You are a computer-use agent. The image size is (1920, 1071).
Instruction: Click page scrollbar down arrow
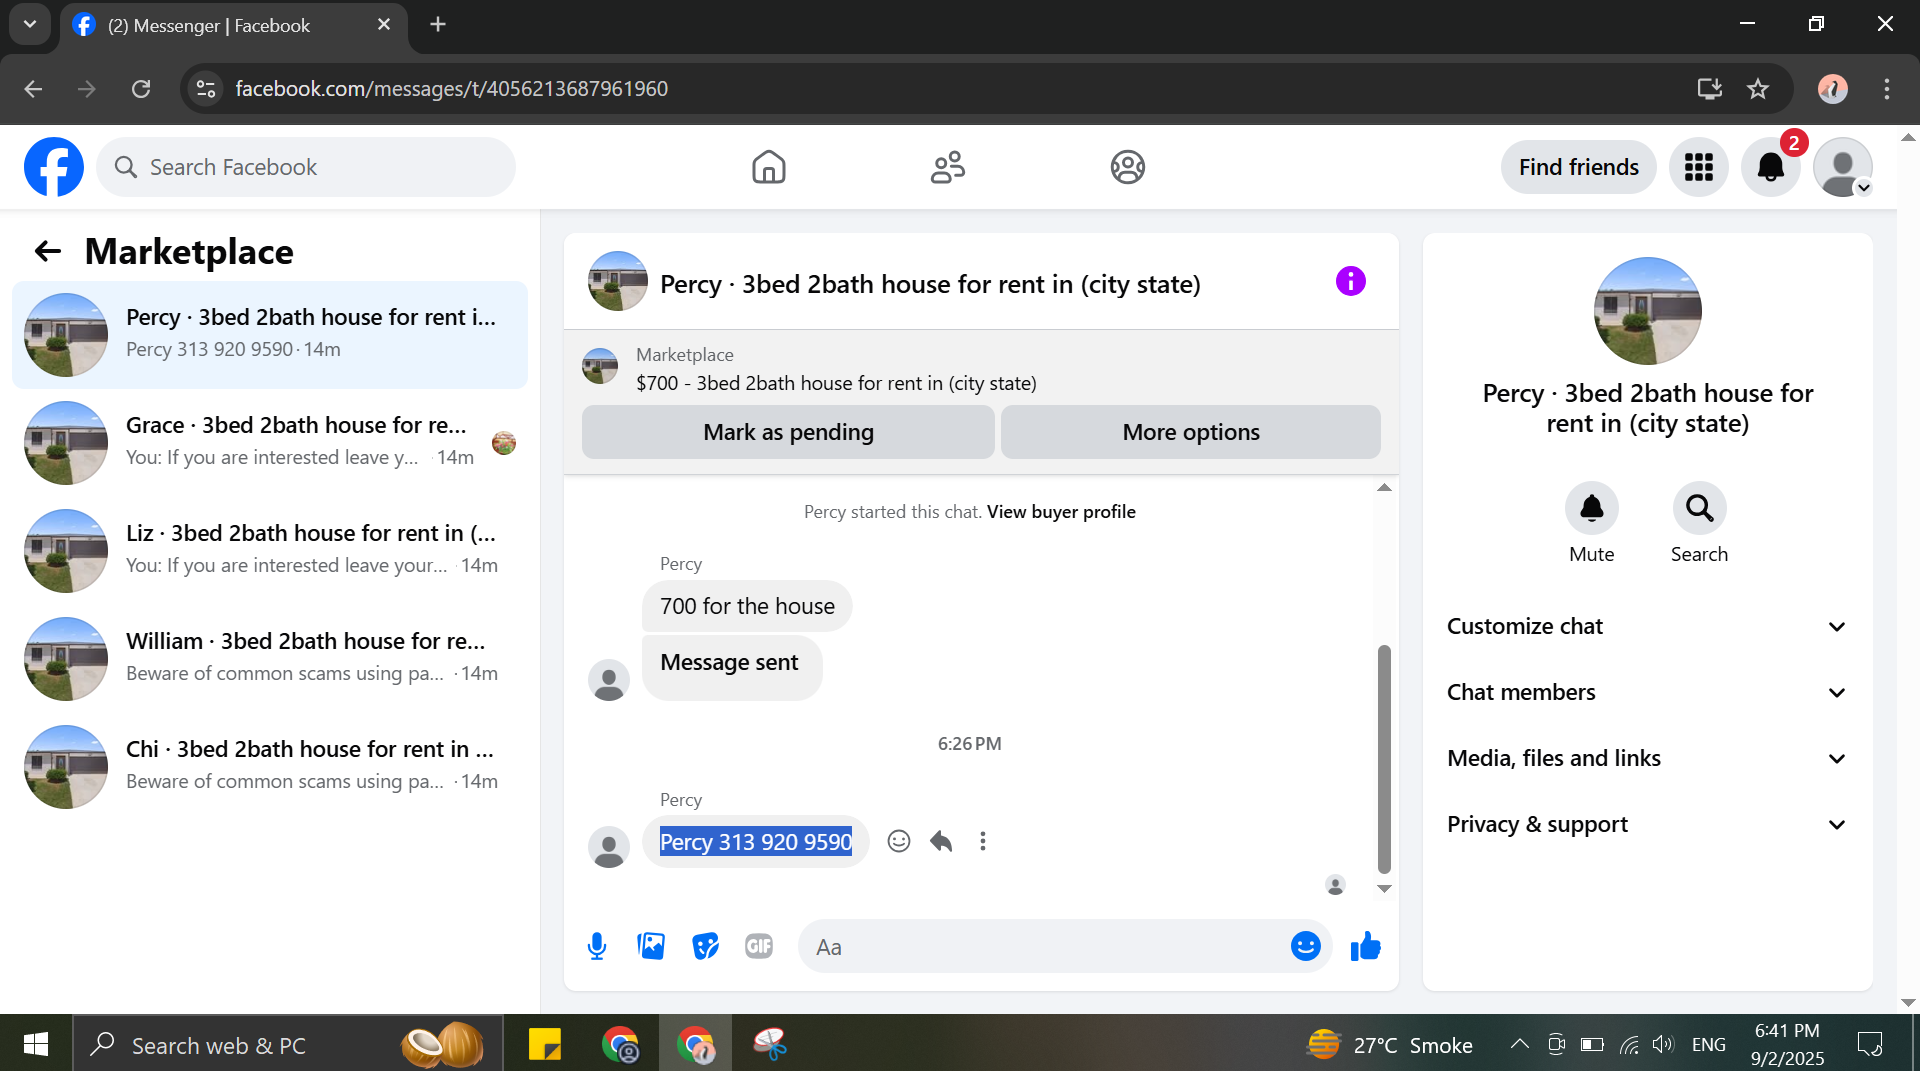[1908, 1002]
